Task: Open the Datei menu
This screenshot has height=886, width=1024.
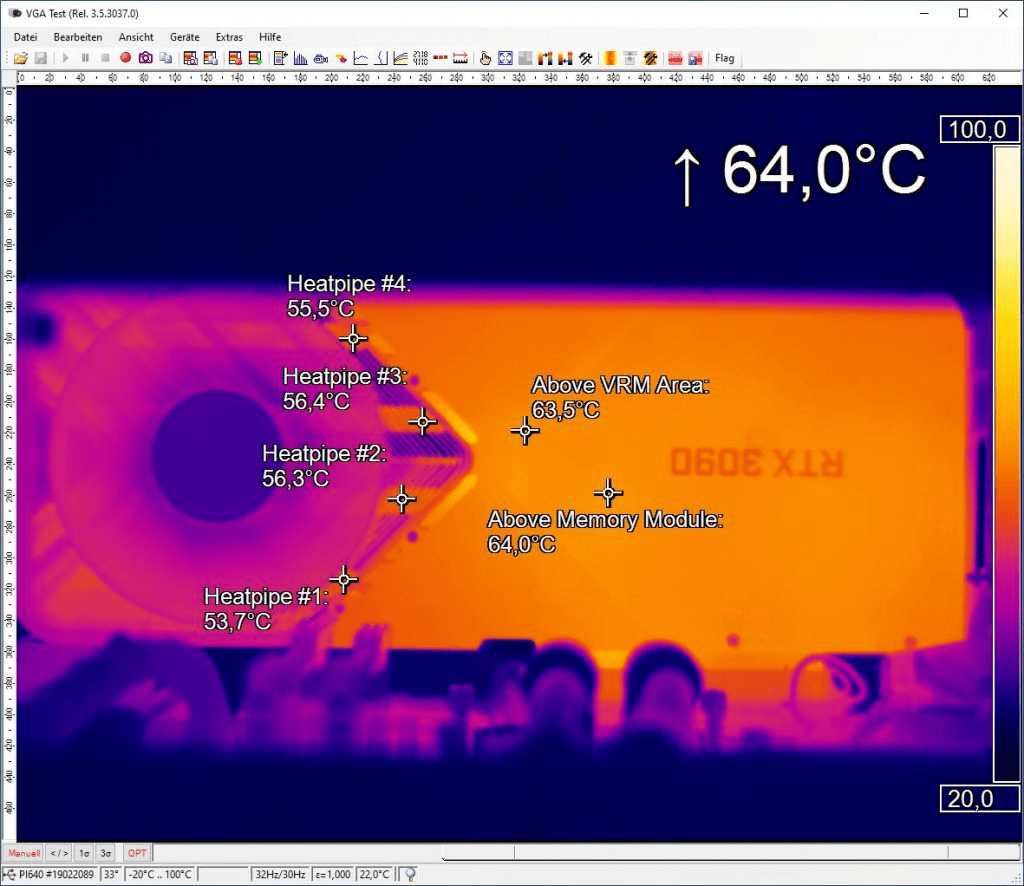Action: (x=25, y=37)
